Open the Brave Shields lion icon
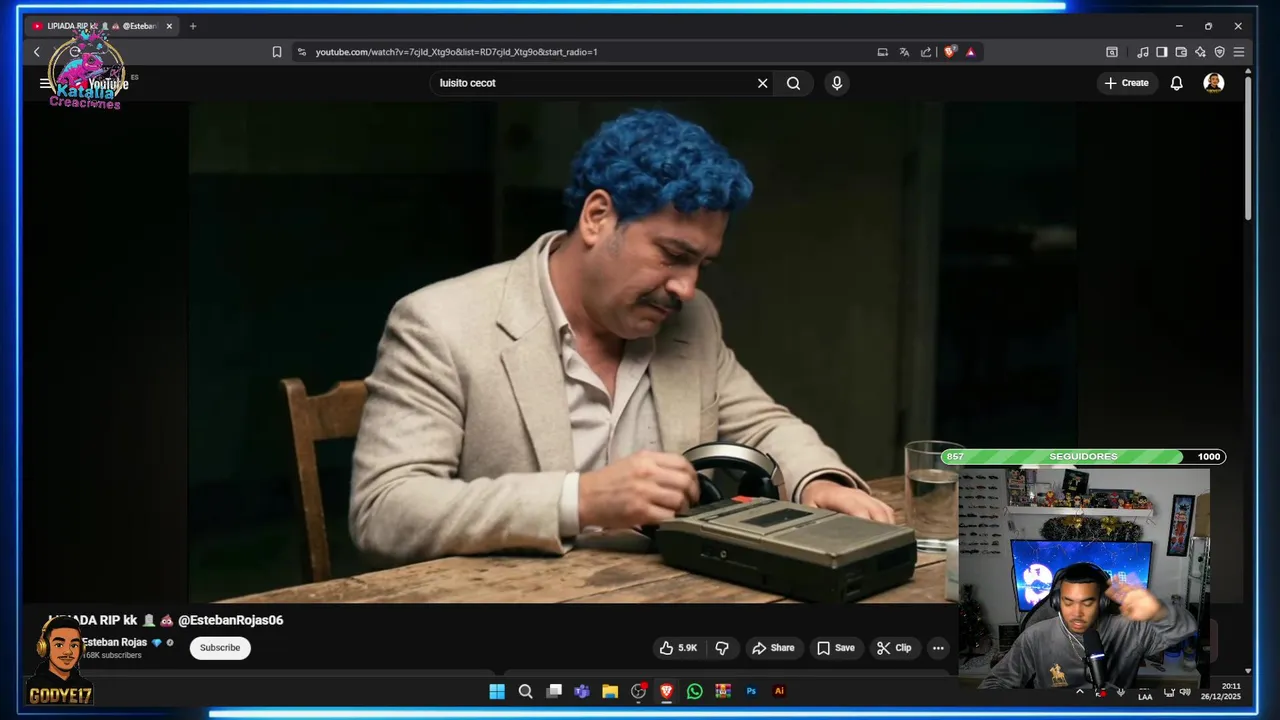This screenshot has width=1280, height=720. click(950, 52)
